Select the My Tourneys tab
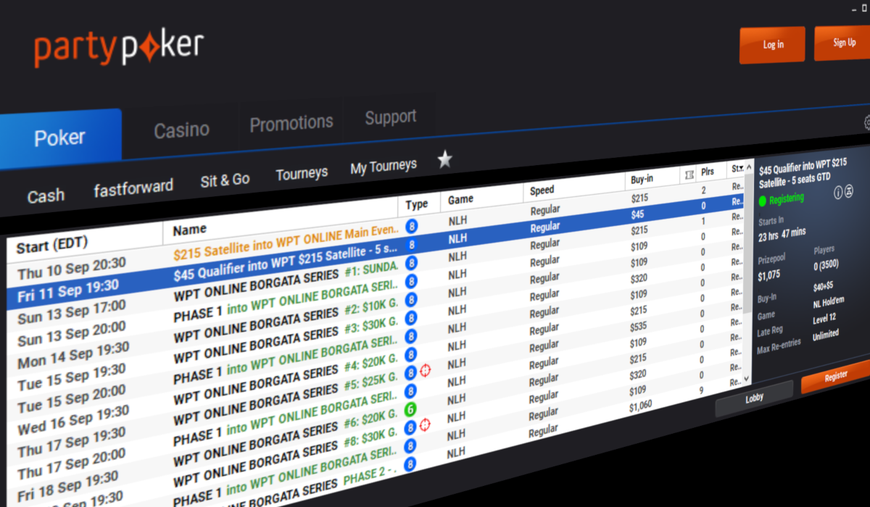This screenshot has height=507, width=870. (383, 166)
